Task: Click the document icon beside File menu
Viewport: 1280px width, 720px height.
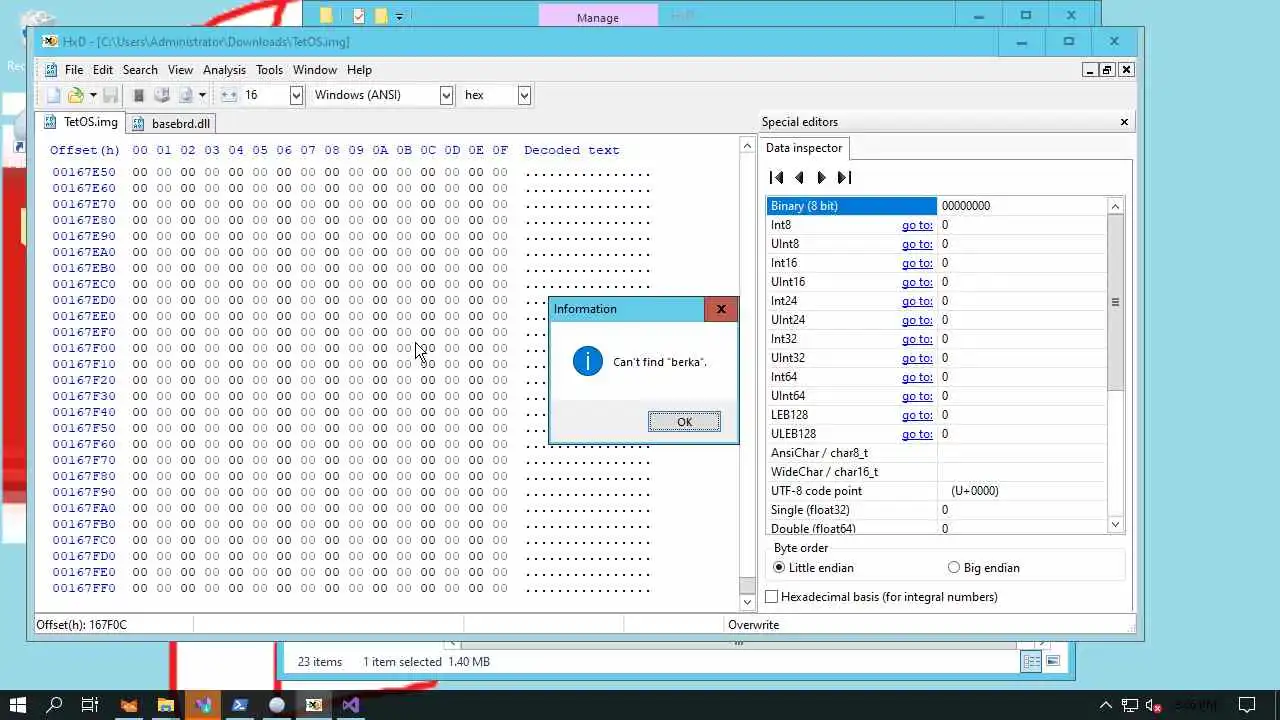Action: pyautogui.click(x=51, y=70)
